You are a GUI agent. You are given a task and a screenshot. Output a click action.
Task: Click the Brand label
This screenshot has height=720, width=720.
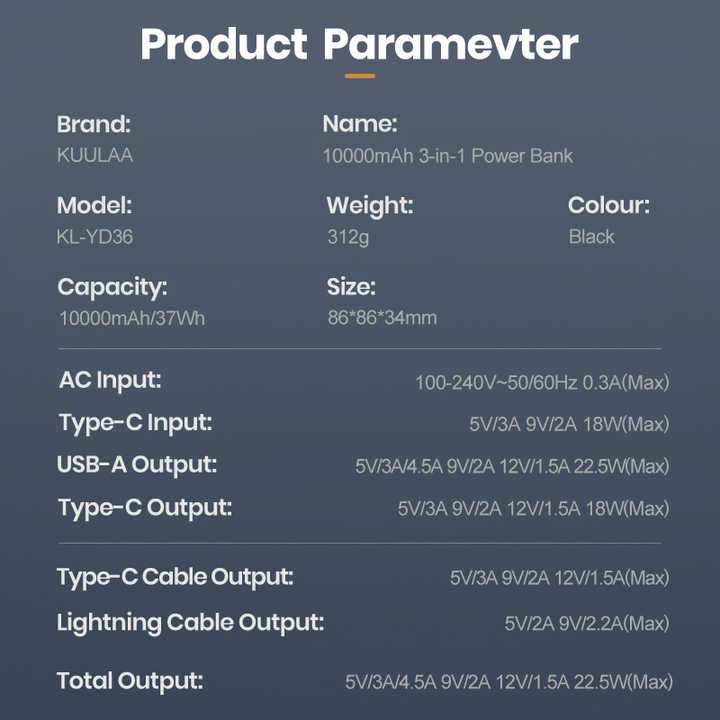(94, 124)
